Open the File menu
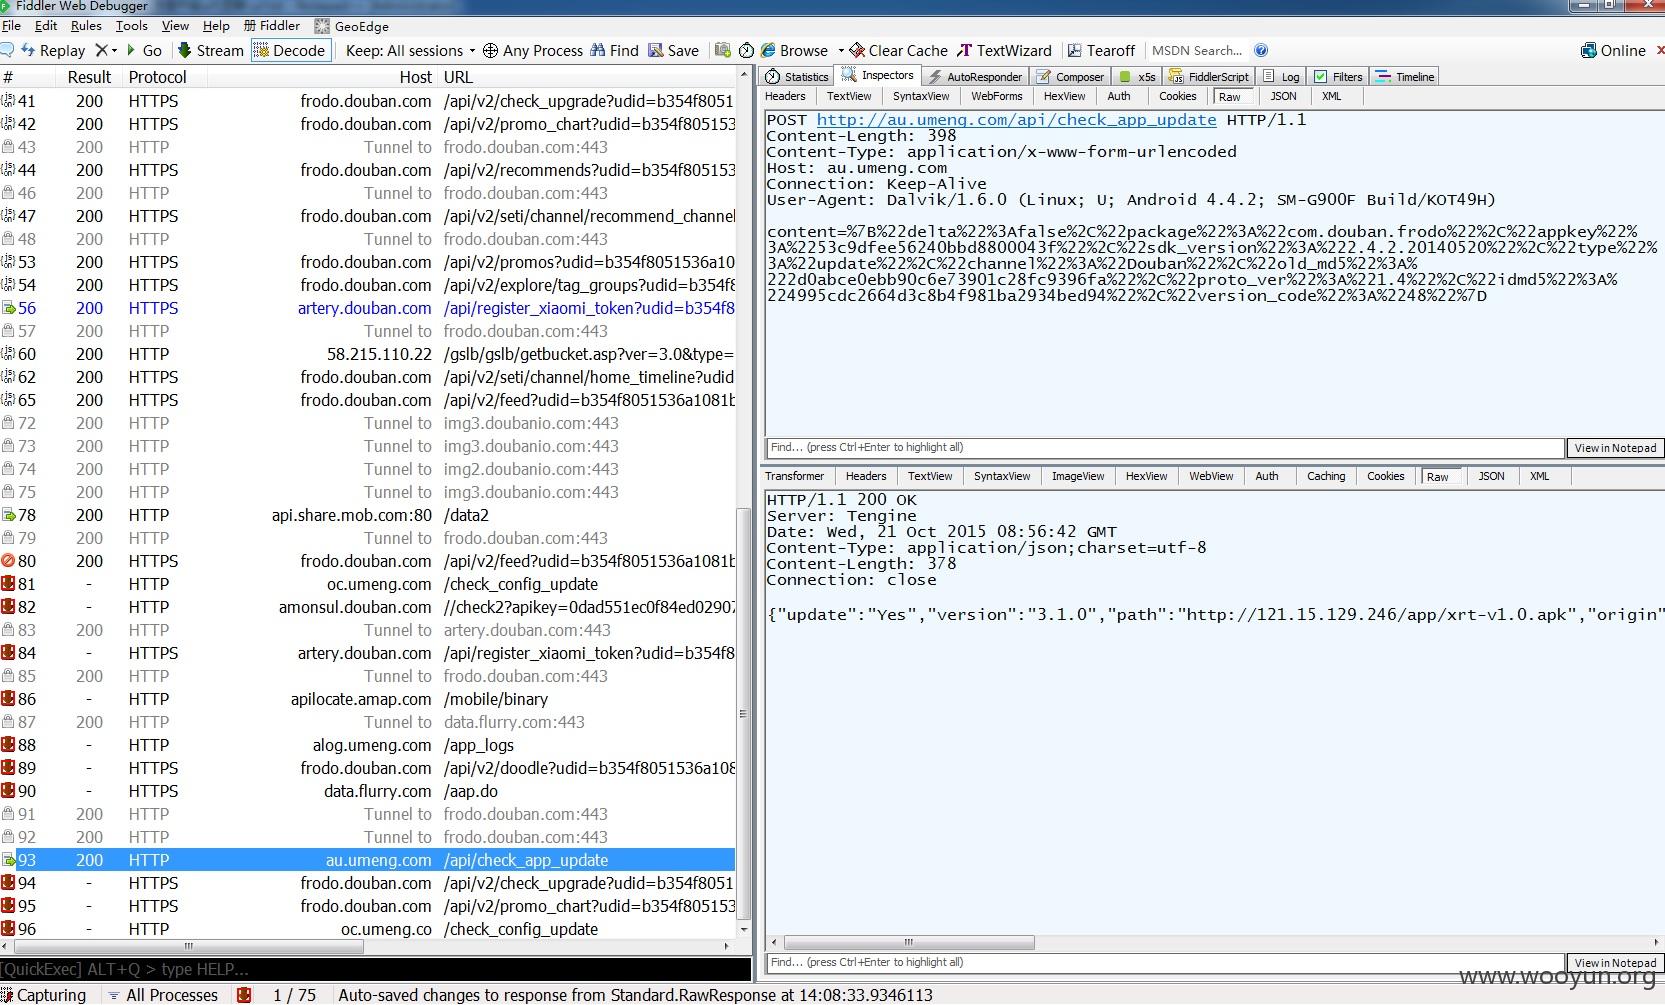 pos(11,26)
